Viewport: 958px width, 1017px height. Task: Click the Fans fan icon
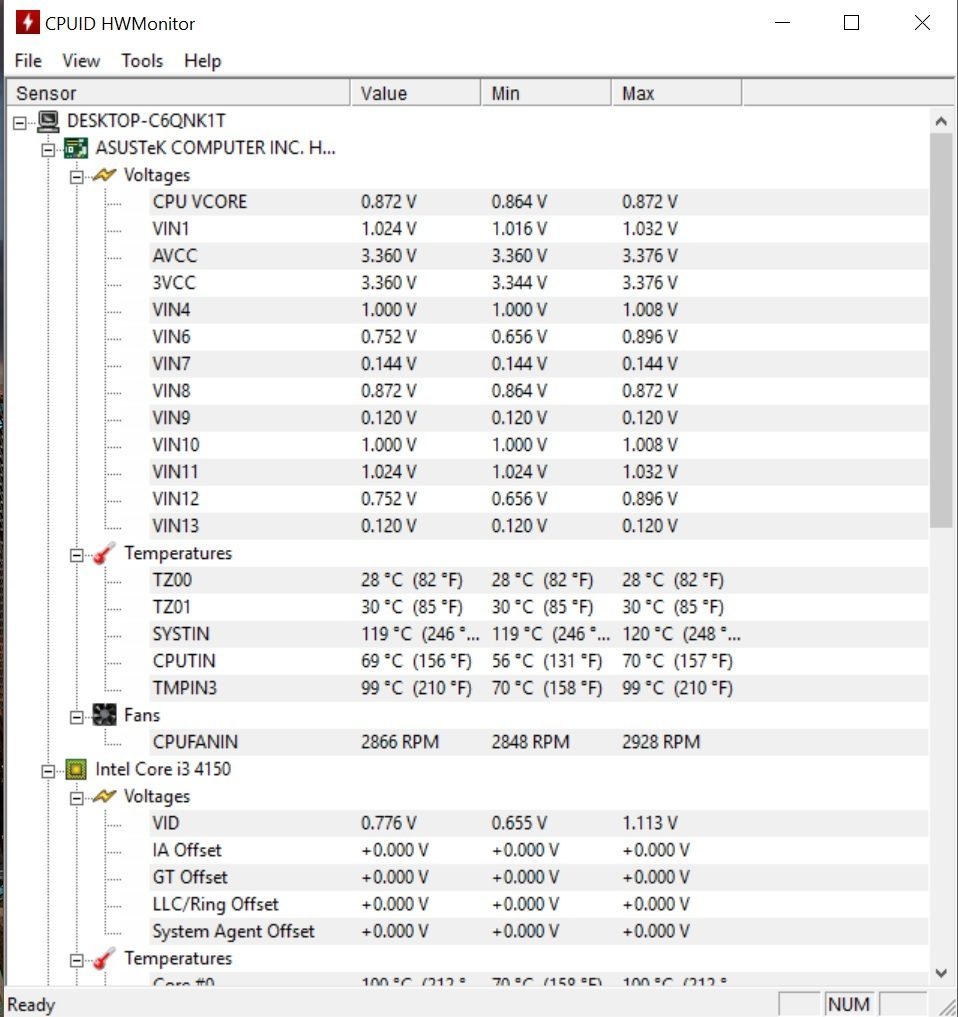coord(104,715)
